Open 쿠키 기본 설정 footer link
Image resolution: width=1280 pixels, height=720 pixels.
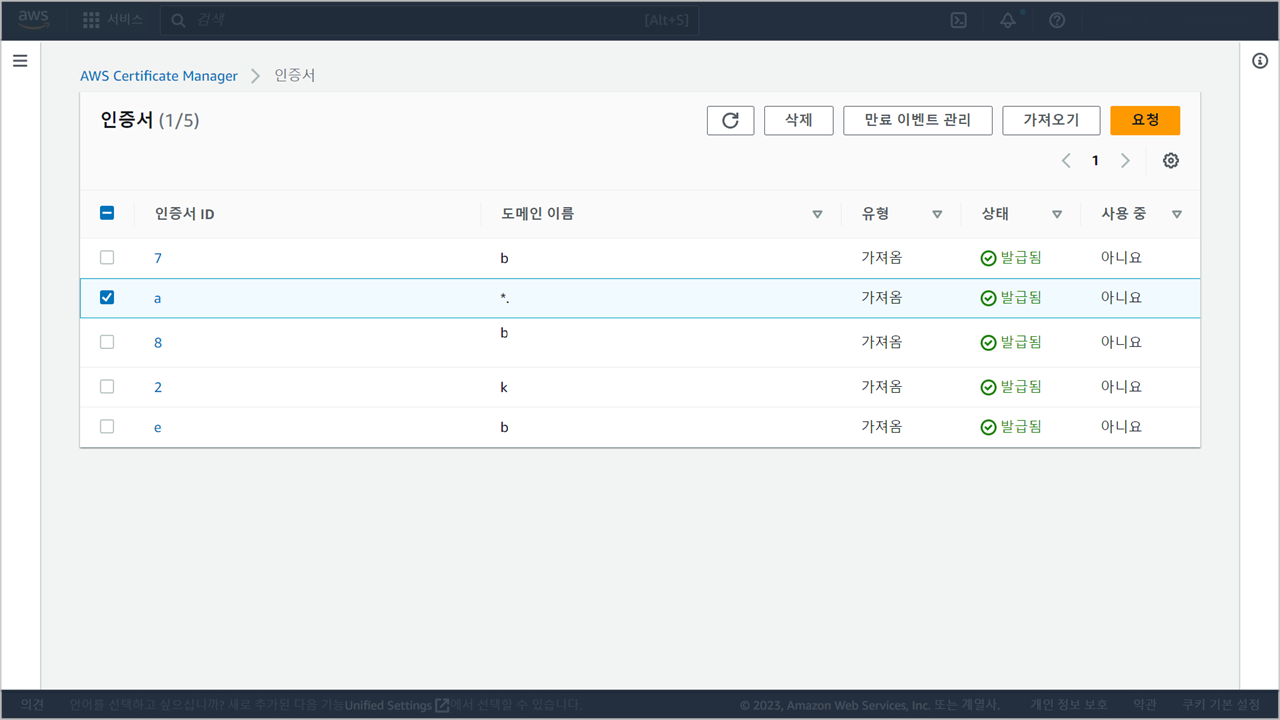coord(1221,705)
